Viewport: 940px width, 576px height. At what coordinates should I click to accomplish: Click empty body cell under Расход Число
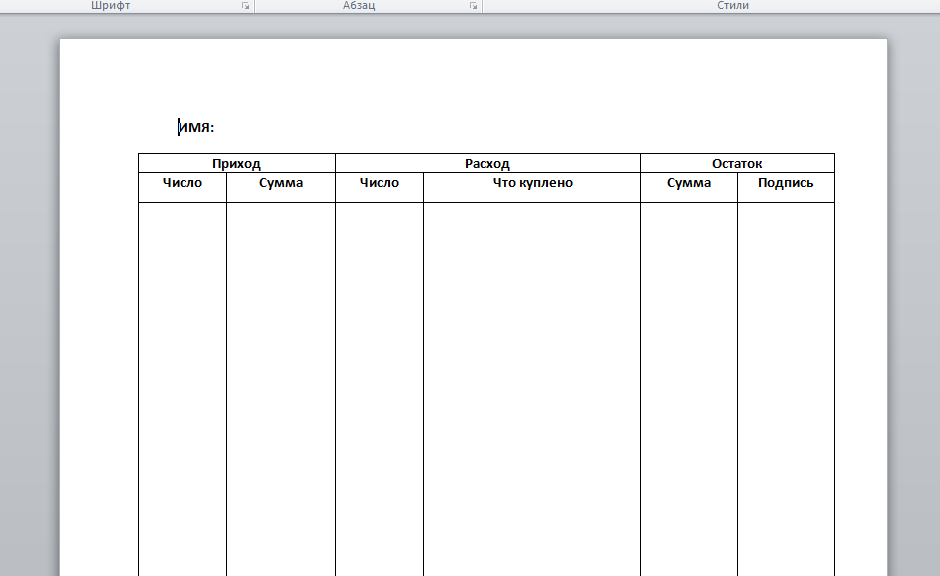379,380
